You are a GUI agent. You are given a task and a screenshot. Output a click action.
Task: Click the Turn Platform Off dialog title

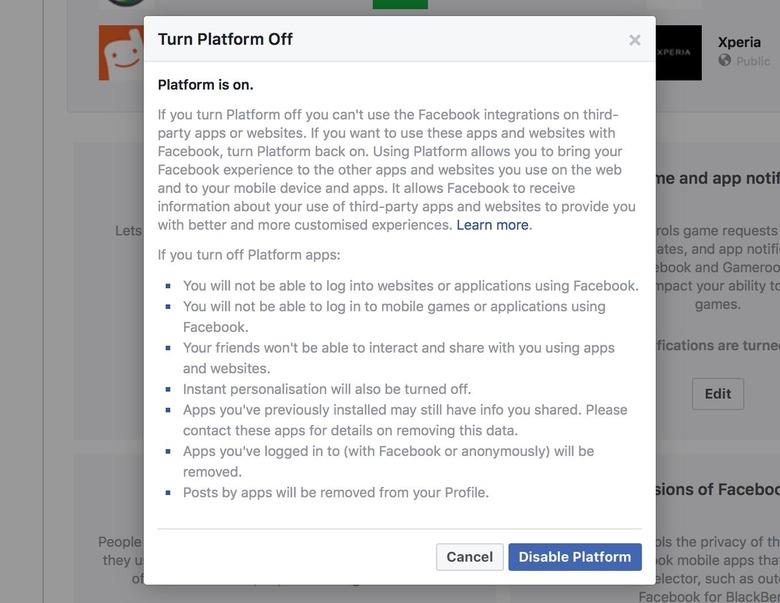pyautogui.click(x=225, y=40)
